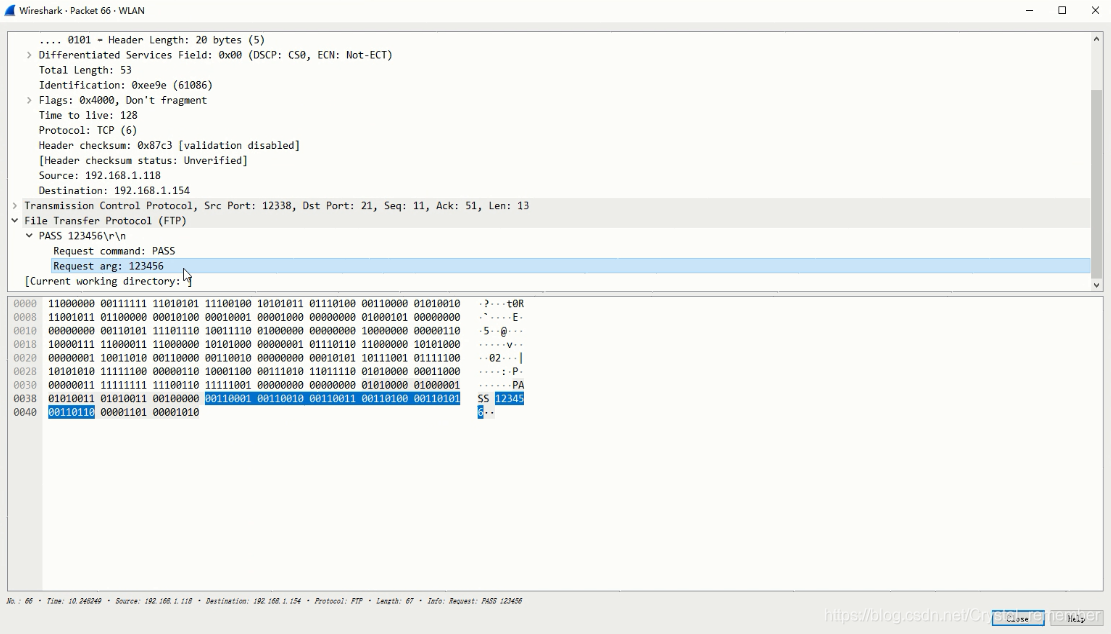Viewport: 1111px width, 634px height.
Task: Click the status line Info: Request: PASS 123456
Action: point(475,601)
